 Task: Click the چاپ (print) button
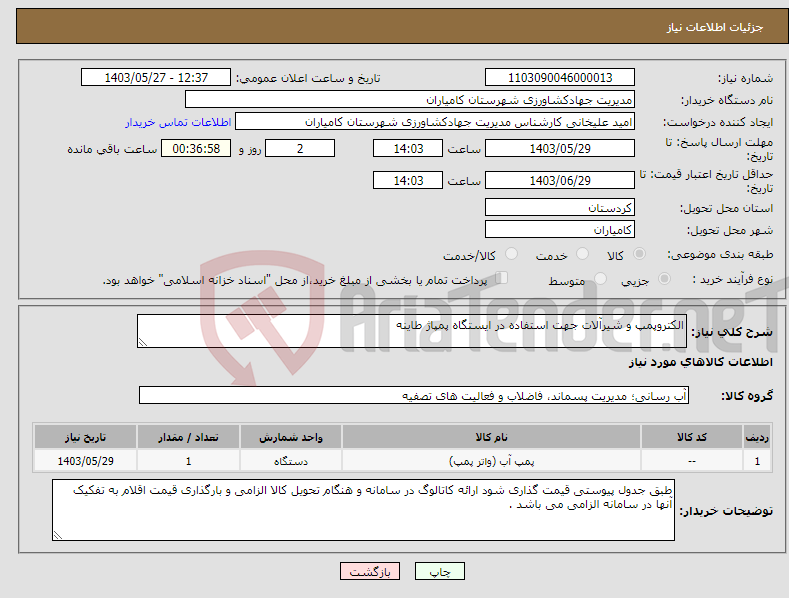click(439, 571)
